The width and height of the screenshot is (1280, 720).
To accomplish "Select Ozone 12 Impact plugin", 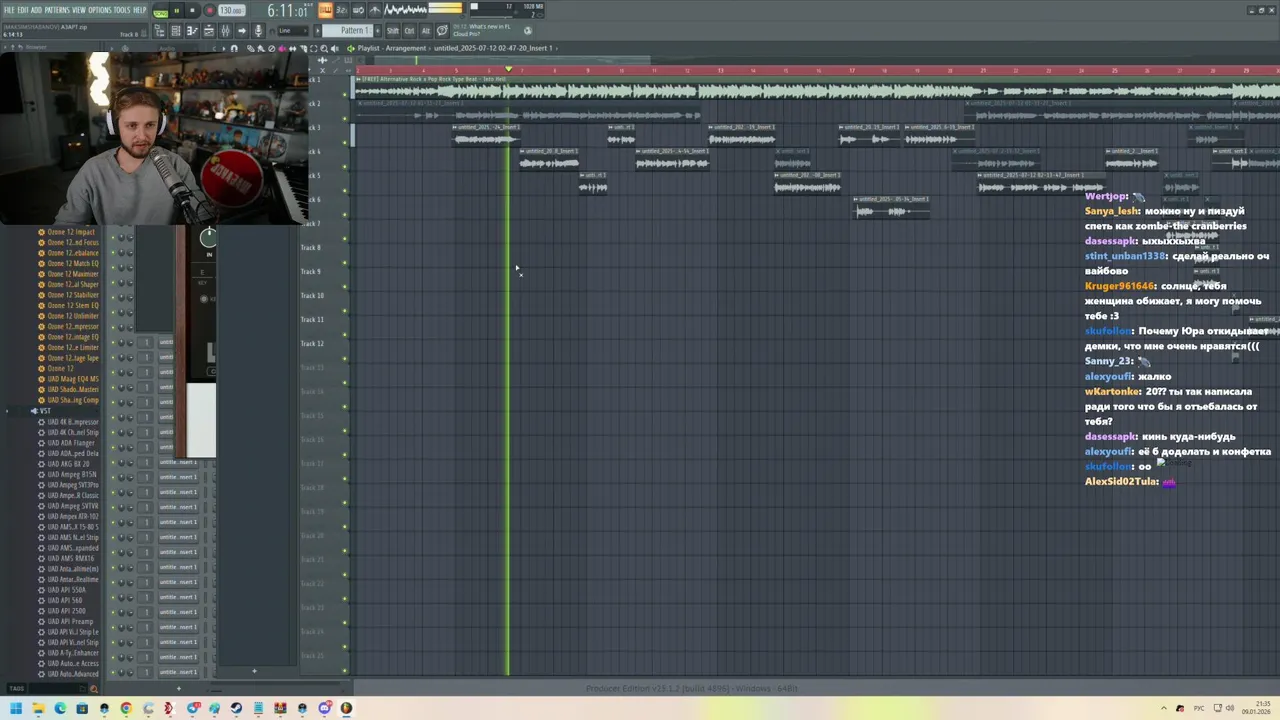I will point(71,232).
